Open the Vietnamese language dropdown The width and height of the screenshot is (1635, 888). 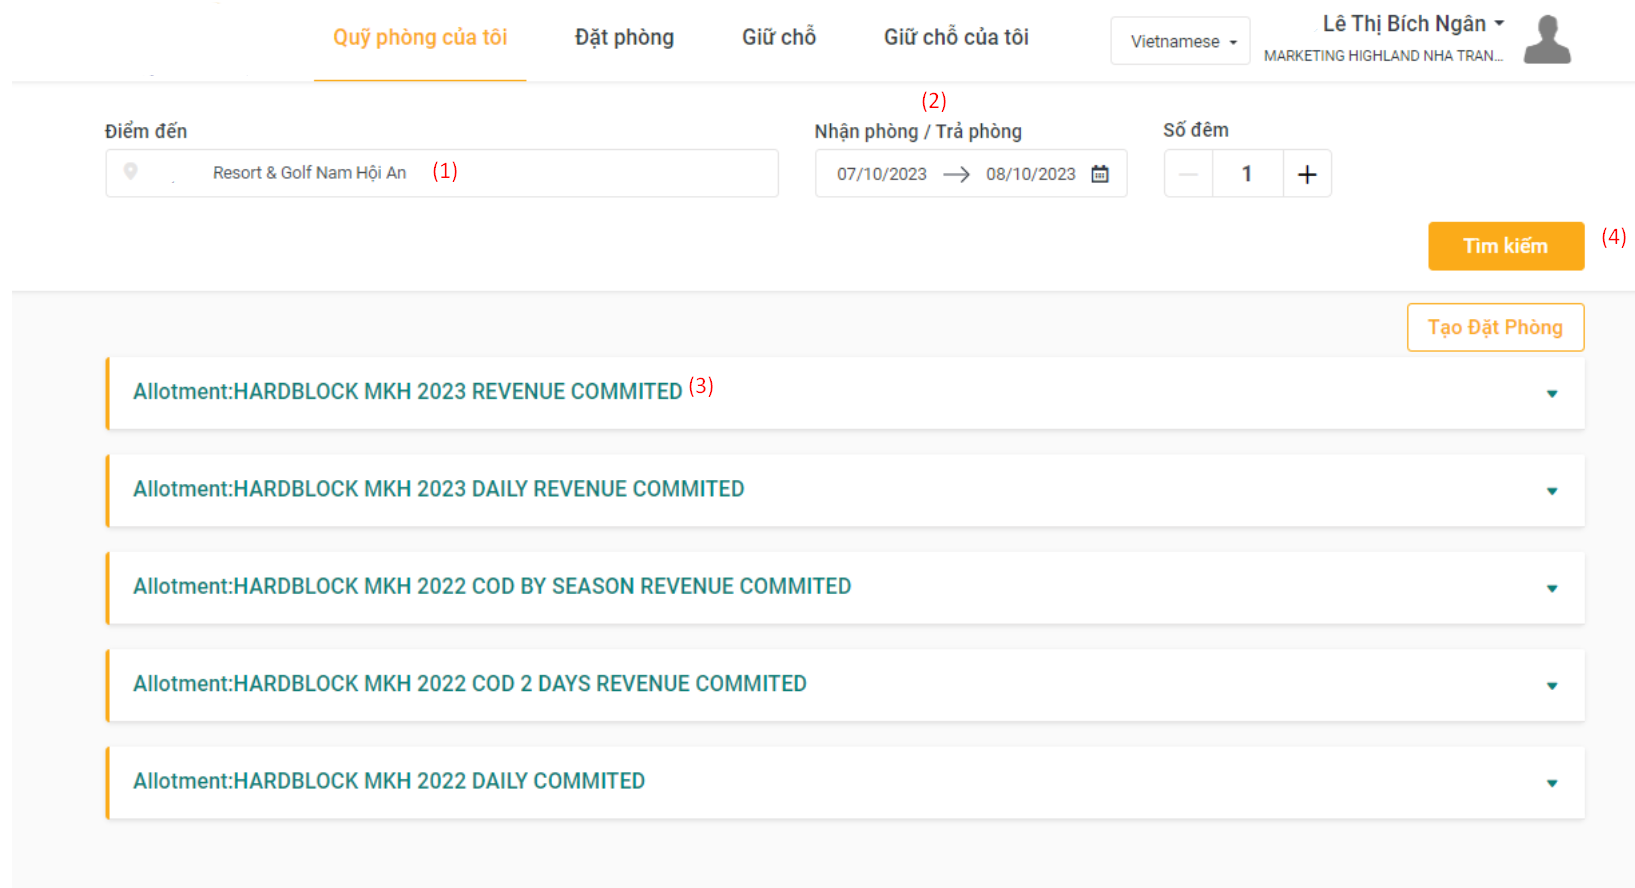click(x=1181, y=42)
